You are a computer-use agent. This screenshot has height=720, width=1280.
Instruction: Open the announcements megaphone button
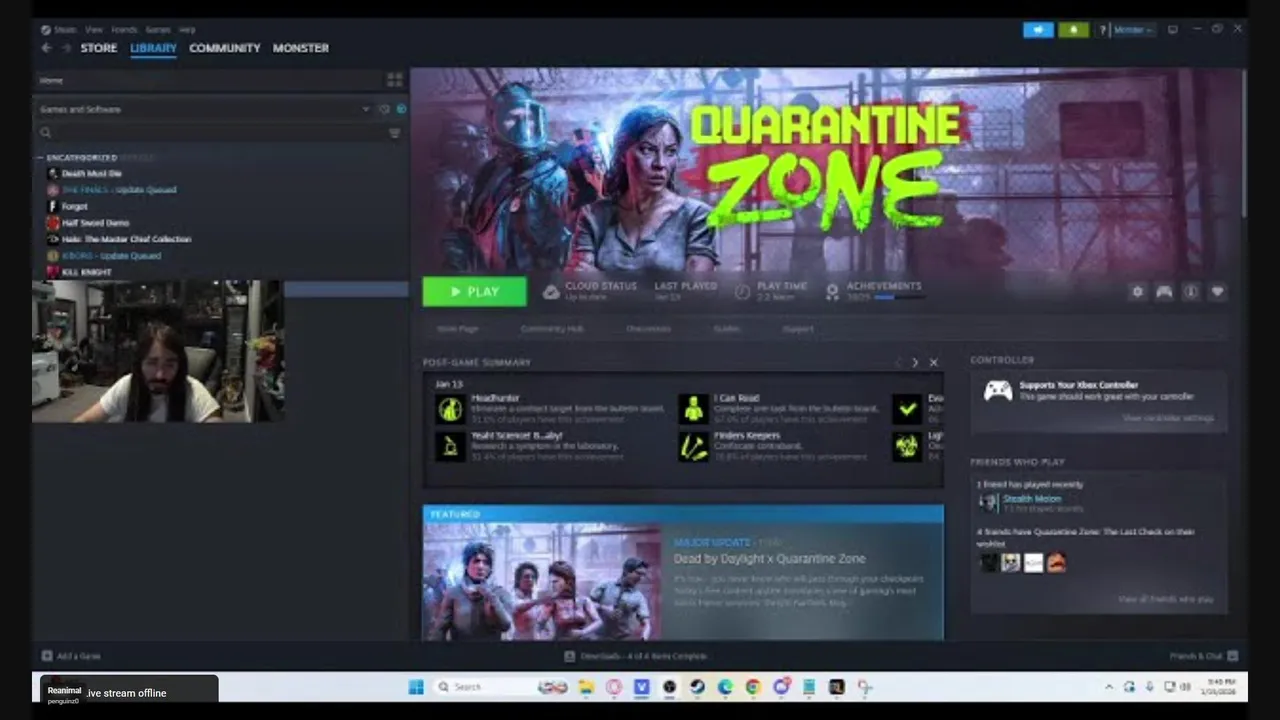coord(1038,30)
